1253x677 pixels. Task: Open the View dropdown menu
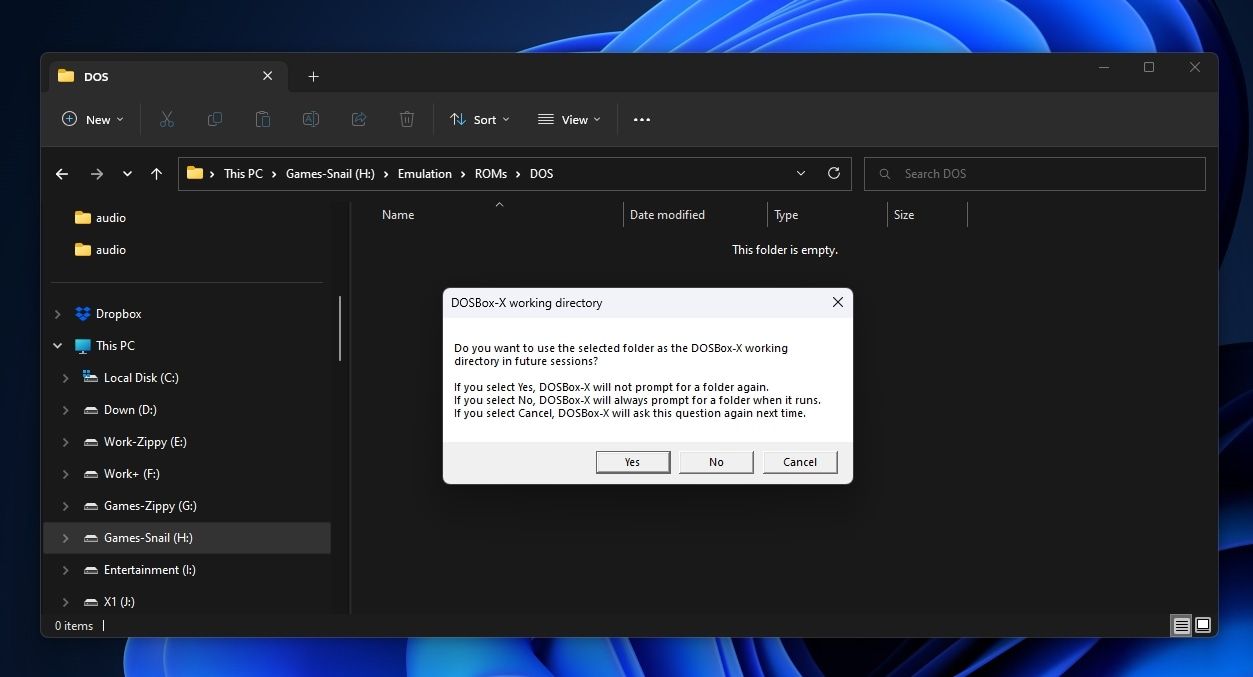tap(569, 120)
